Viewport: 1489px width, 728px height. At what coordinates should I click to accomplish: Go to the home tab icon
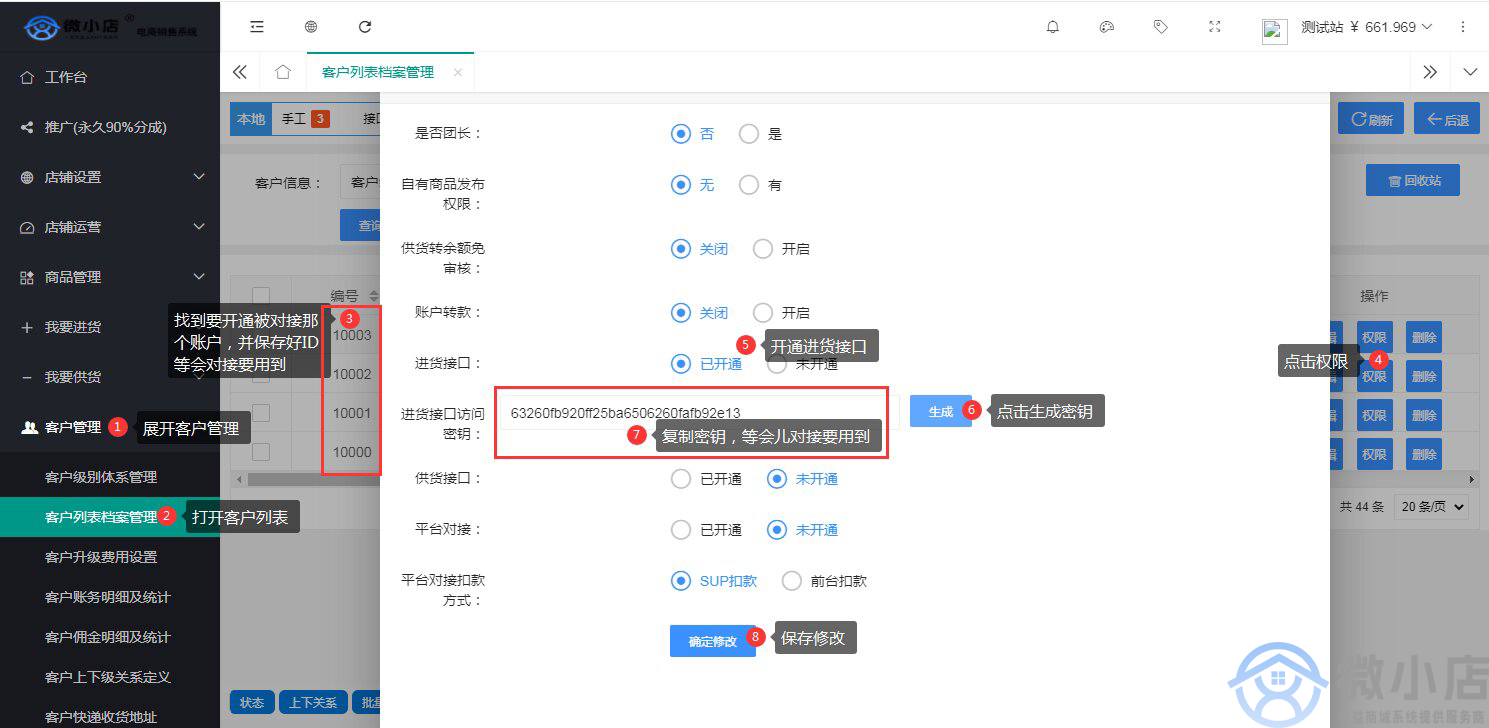pos(283,72)
